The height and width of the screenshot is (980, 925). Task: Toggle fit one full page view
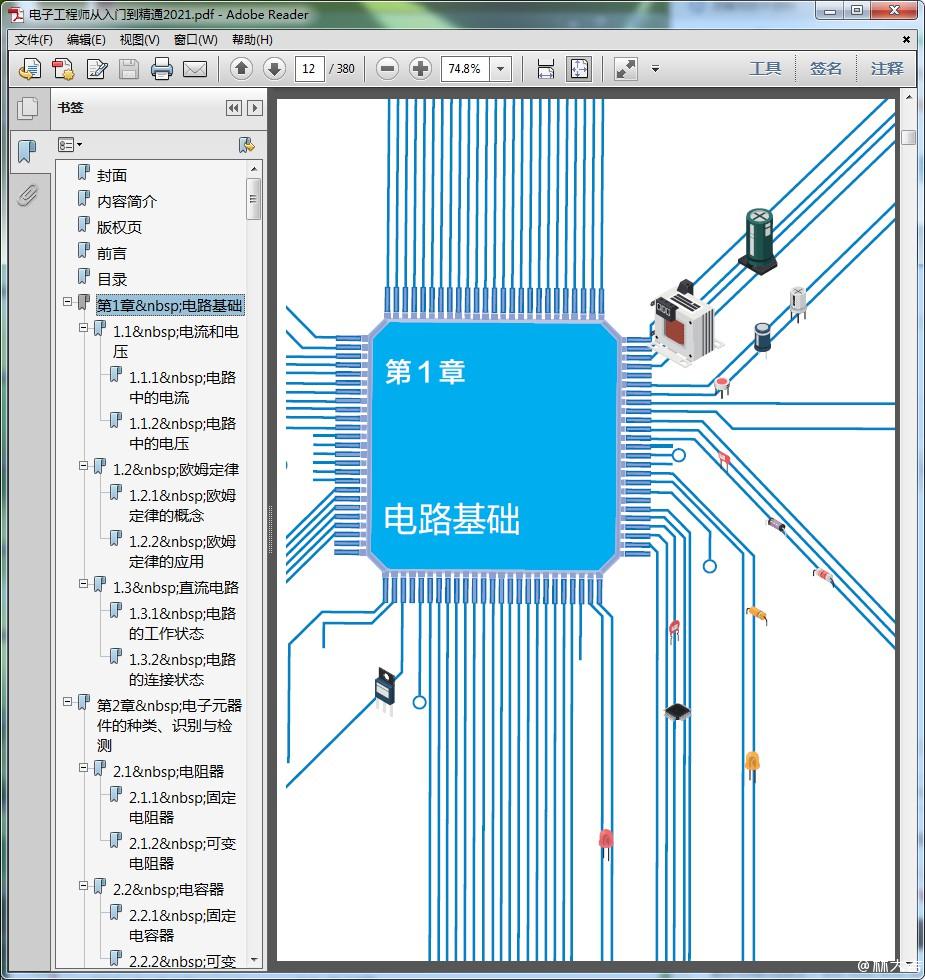point(579,69)
